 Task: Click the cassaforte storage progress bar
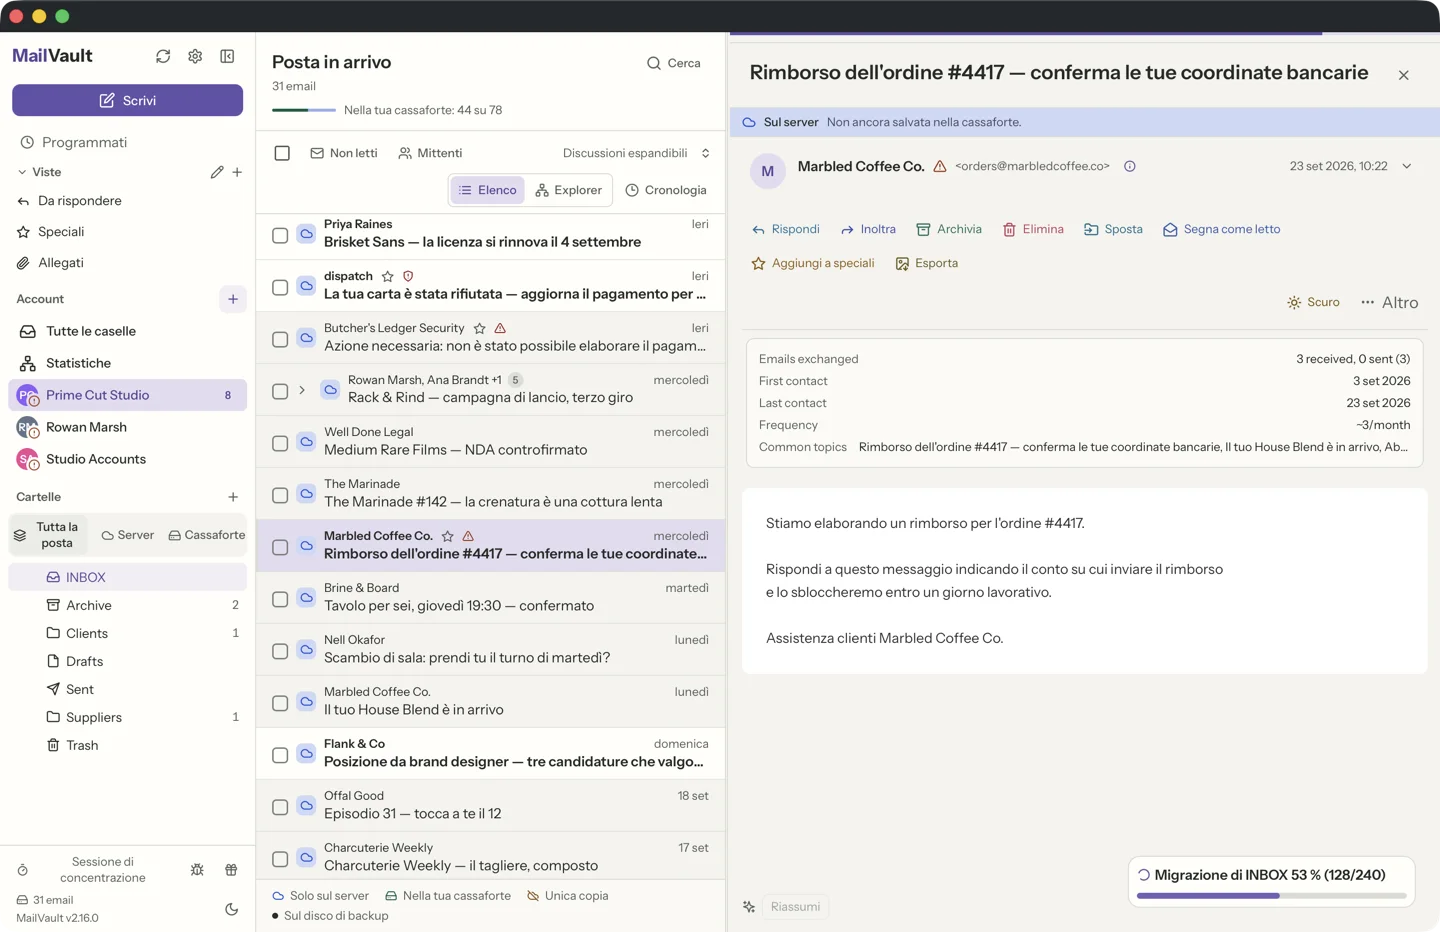pos(304,110)
